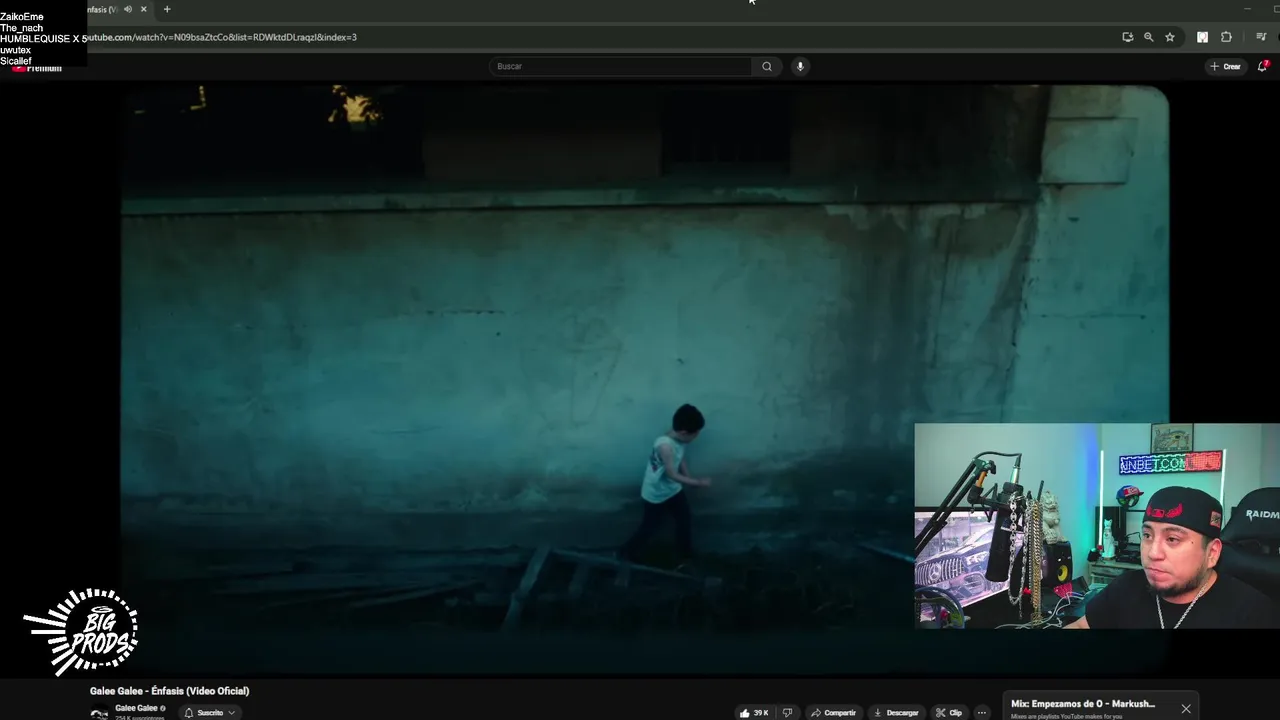This screenshot has height=720, width=1280.
Task: Expand the Suscrito subscription dropdown
Action: coord(210,713)
